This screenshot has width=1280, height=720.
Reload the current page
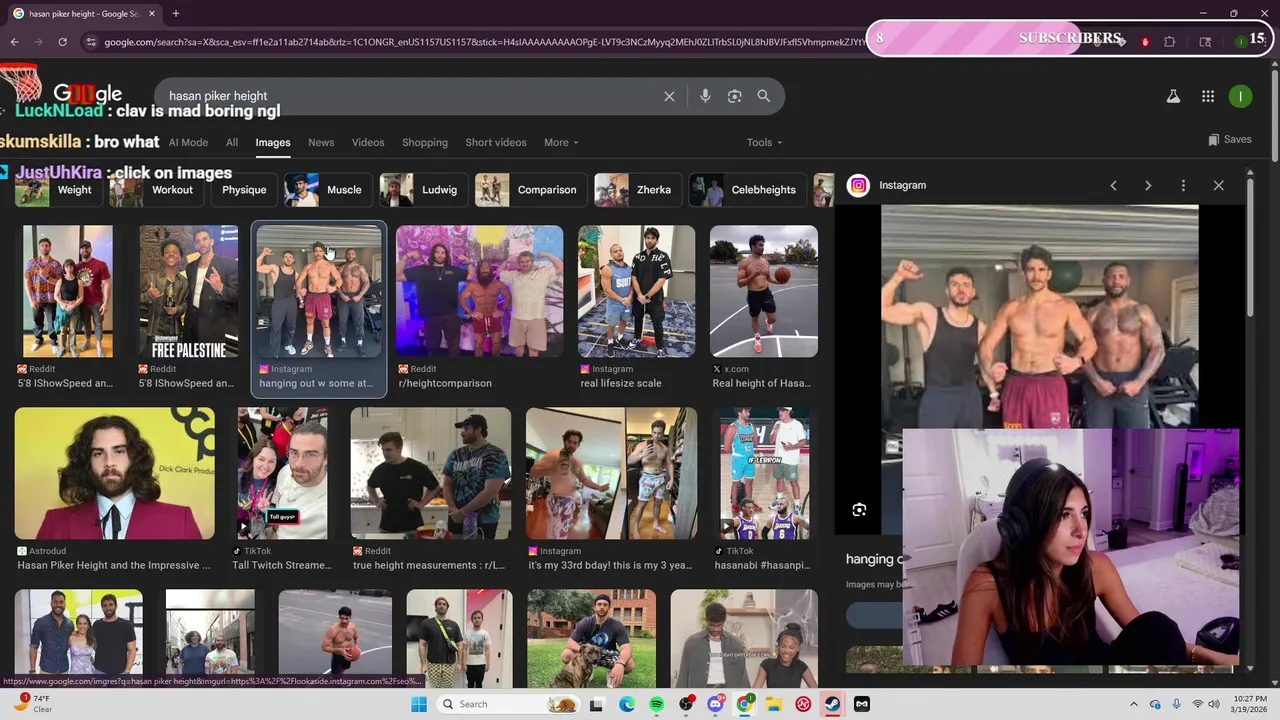pos(62,42)
